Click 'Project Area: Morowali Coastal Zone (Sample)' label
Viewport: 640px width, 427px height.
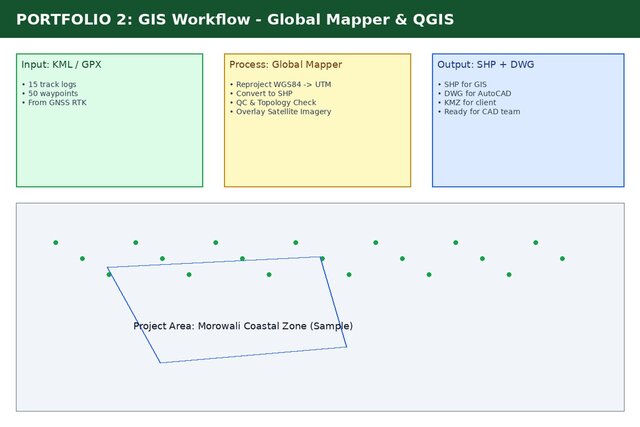pos(243,326)
